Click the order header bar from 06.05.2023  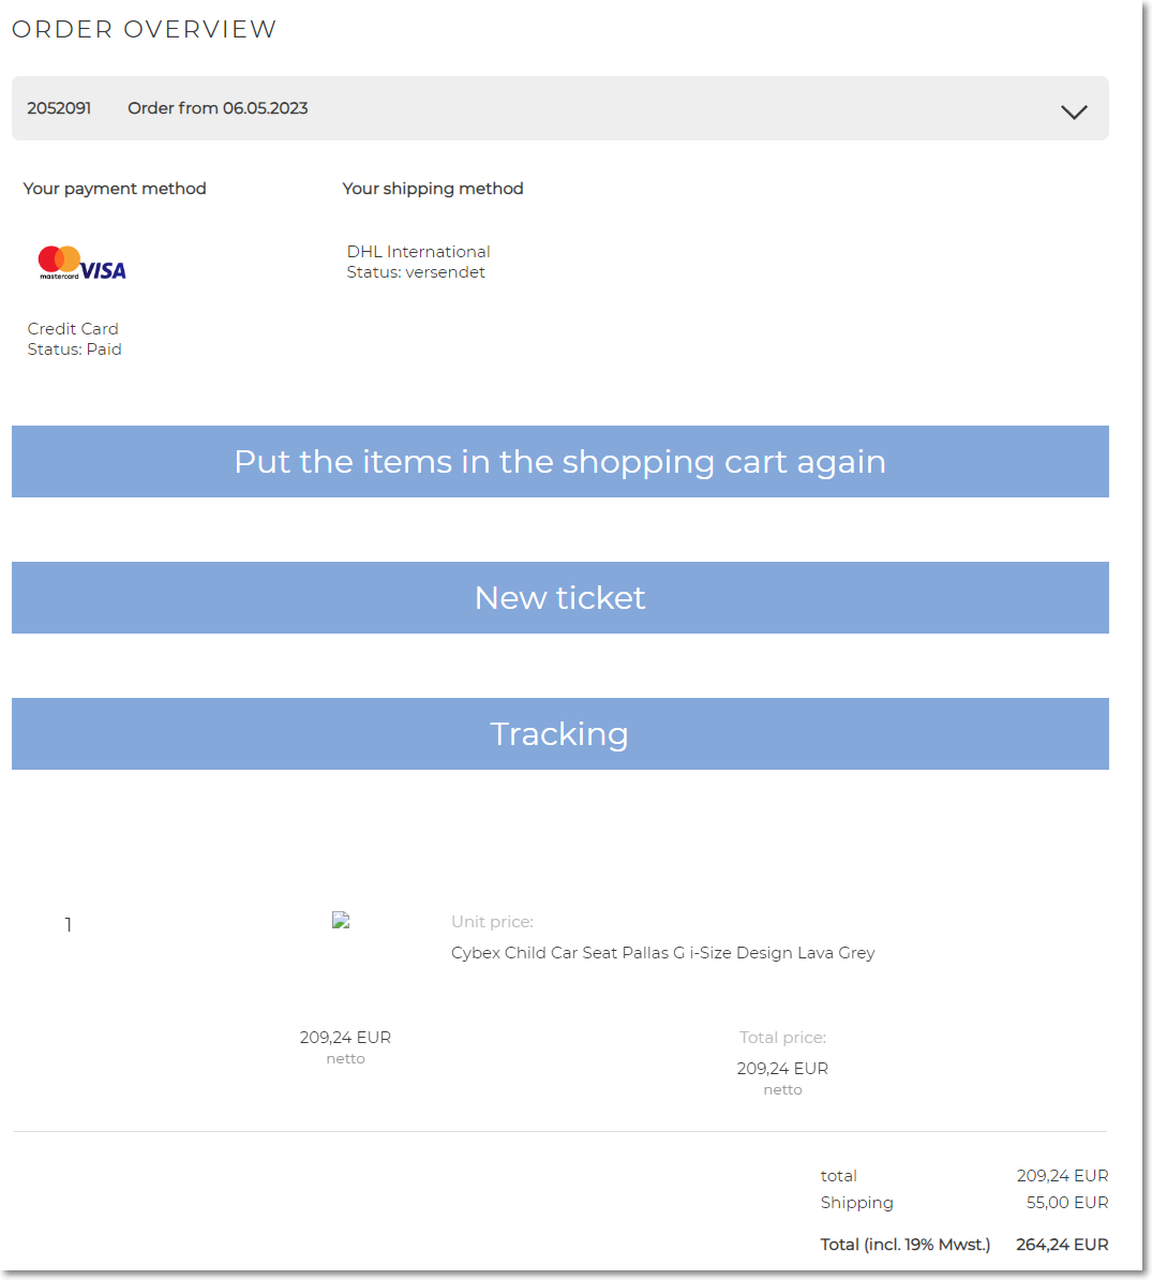560,108
